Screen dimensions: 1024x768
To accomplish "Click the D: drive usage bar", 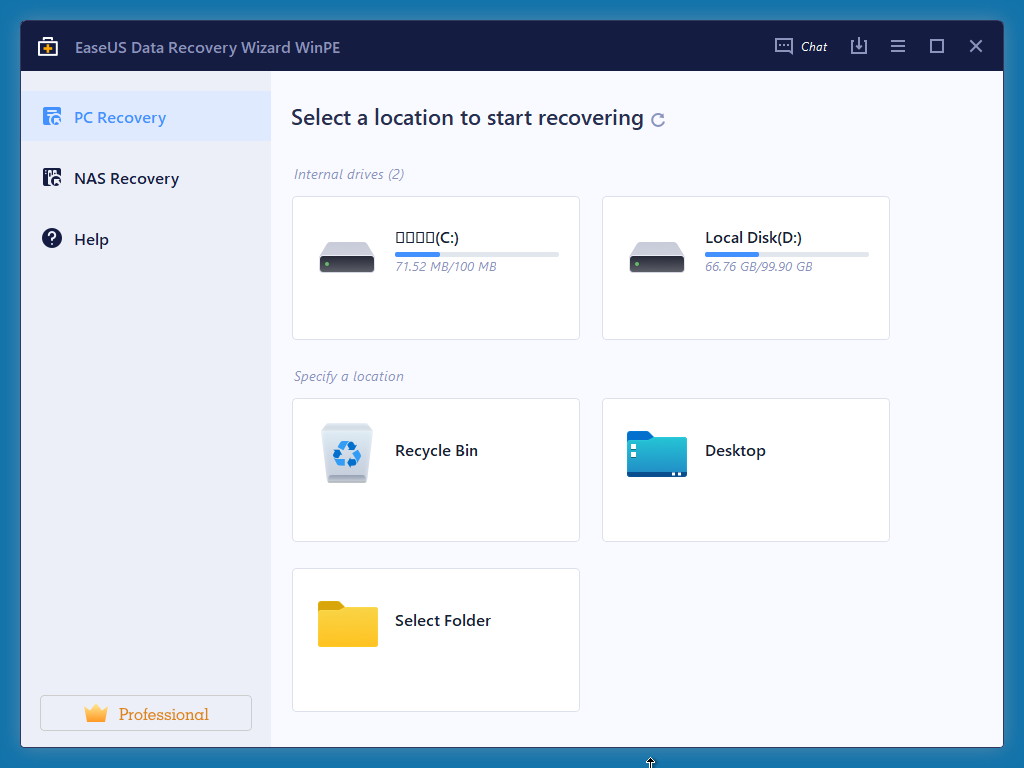I will (x=787, y=254).
